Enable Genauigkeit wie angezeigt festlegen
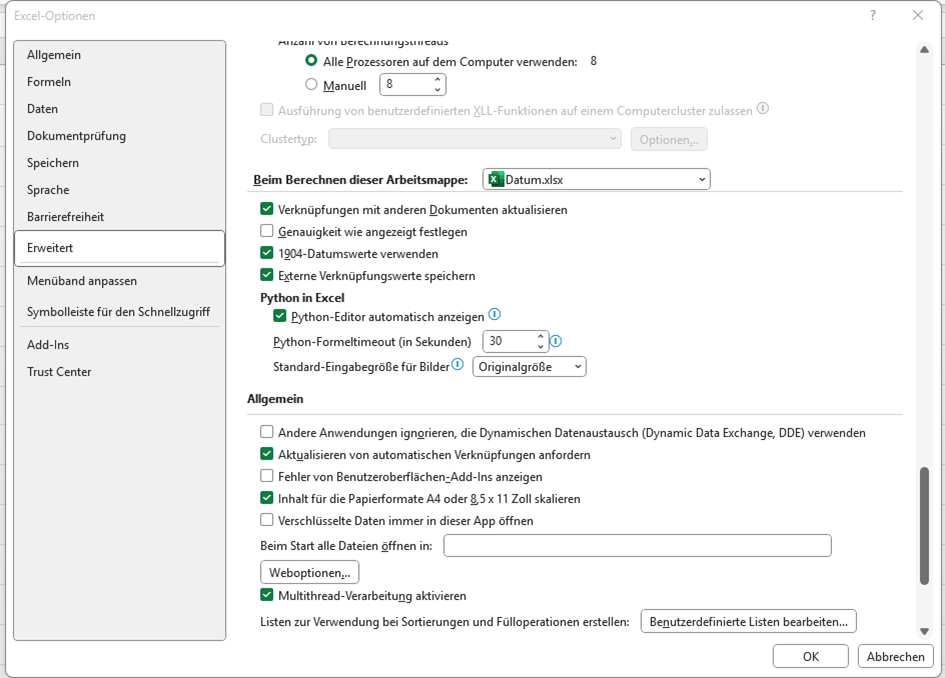945x678 pixels. coord(267,232)
